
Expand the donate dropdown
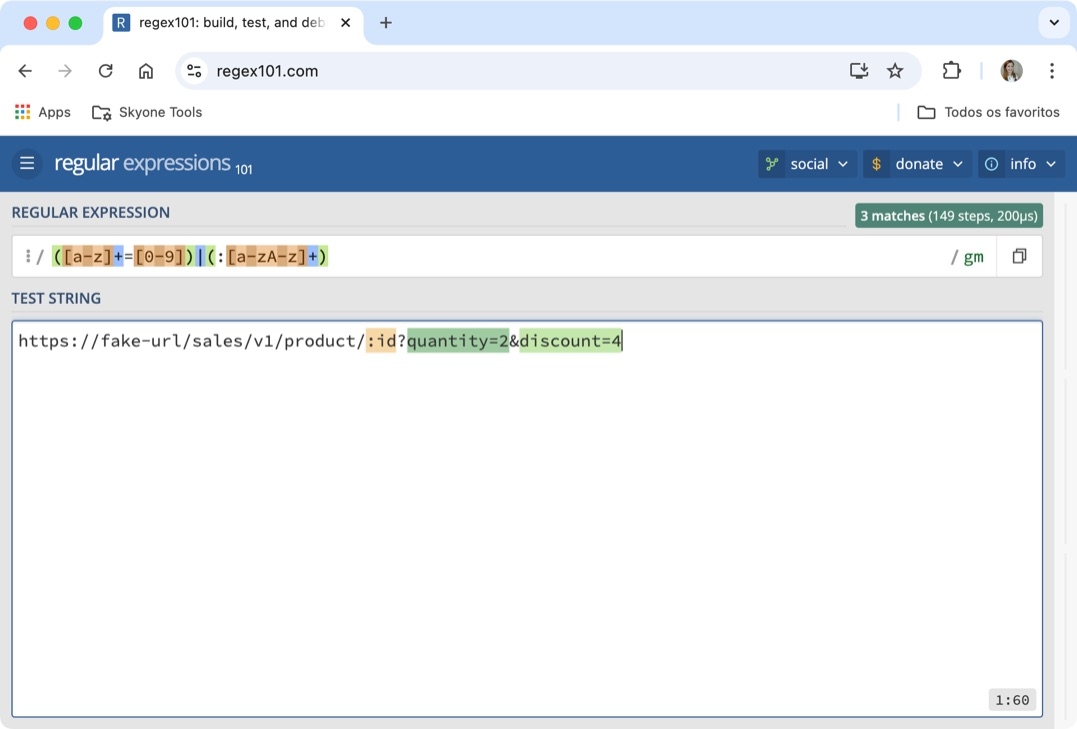(917, 164)
